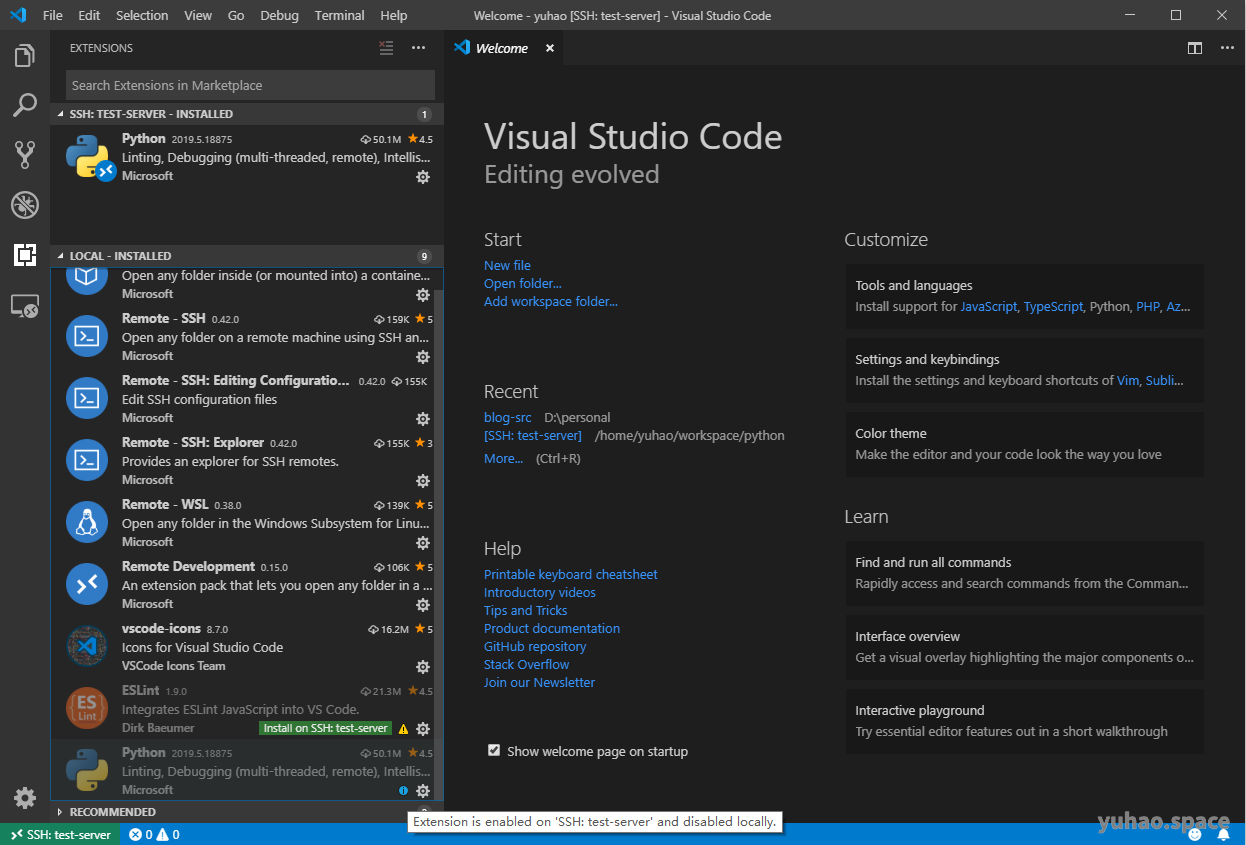Open the Explorer view in activity bar
This screenshot has width=1246, height=845.
click(x=25, y=56)
